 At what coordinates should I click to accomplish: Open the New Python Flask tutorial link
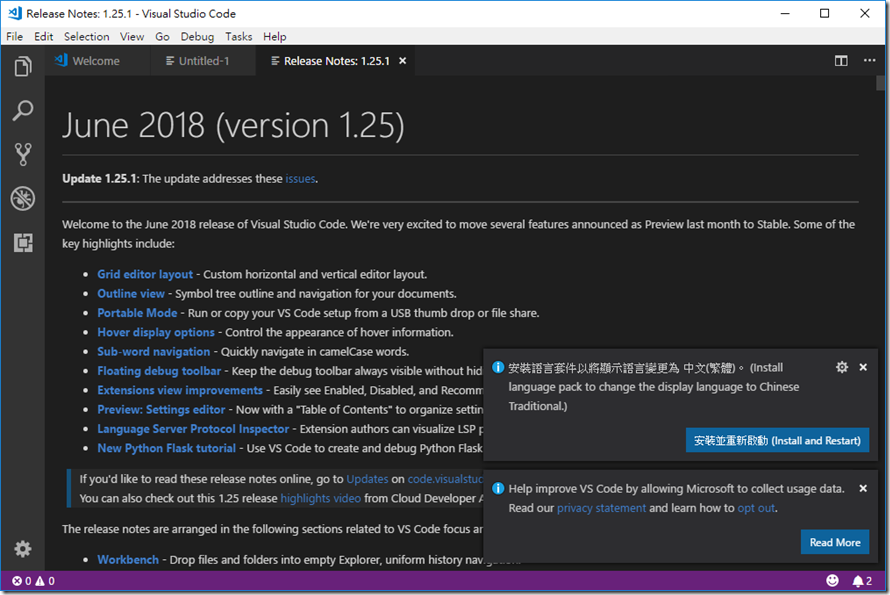pos(166,448)
